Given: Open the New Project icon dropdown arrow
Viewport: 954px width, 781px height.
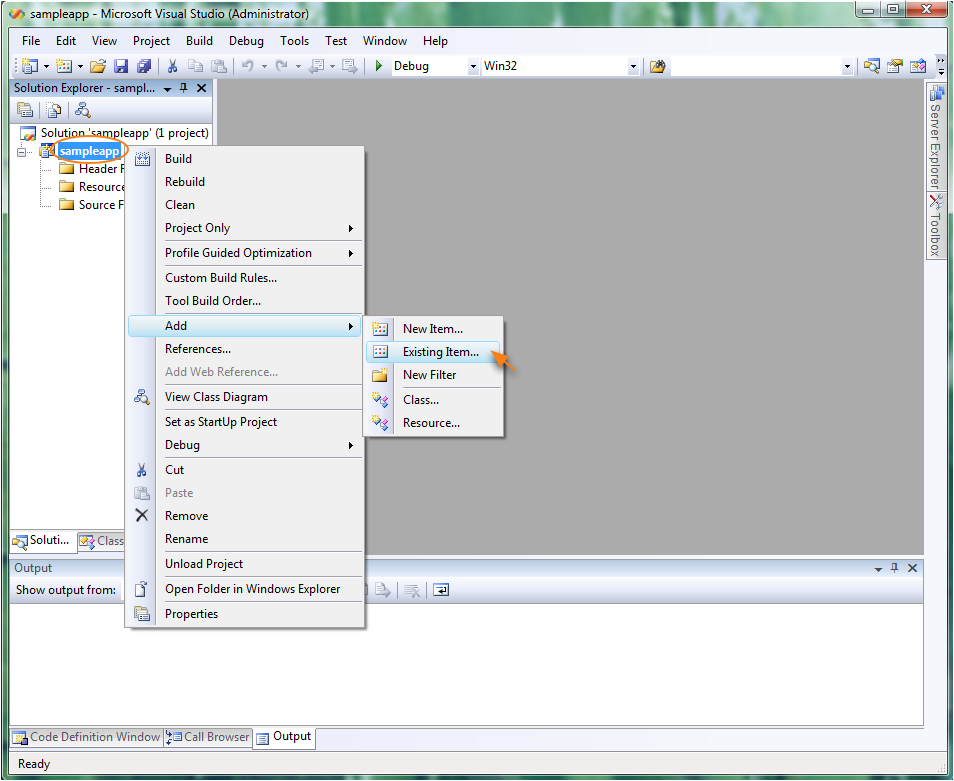Looking at the screenshot, I should coord(46,66).
